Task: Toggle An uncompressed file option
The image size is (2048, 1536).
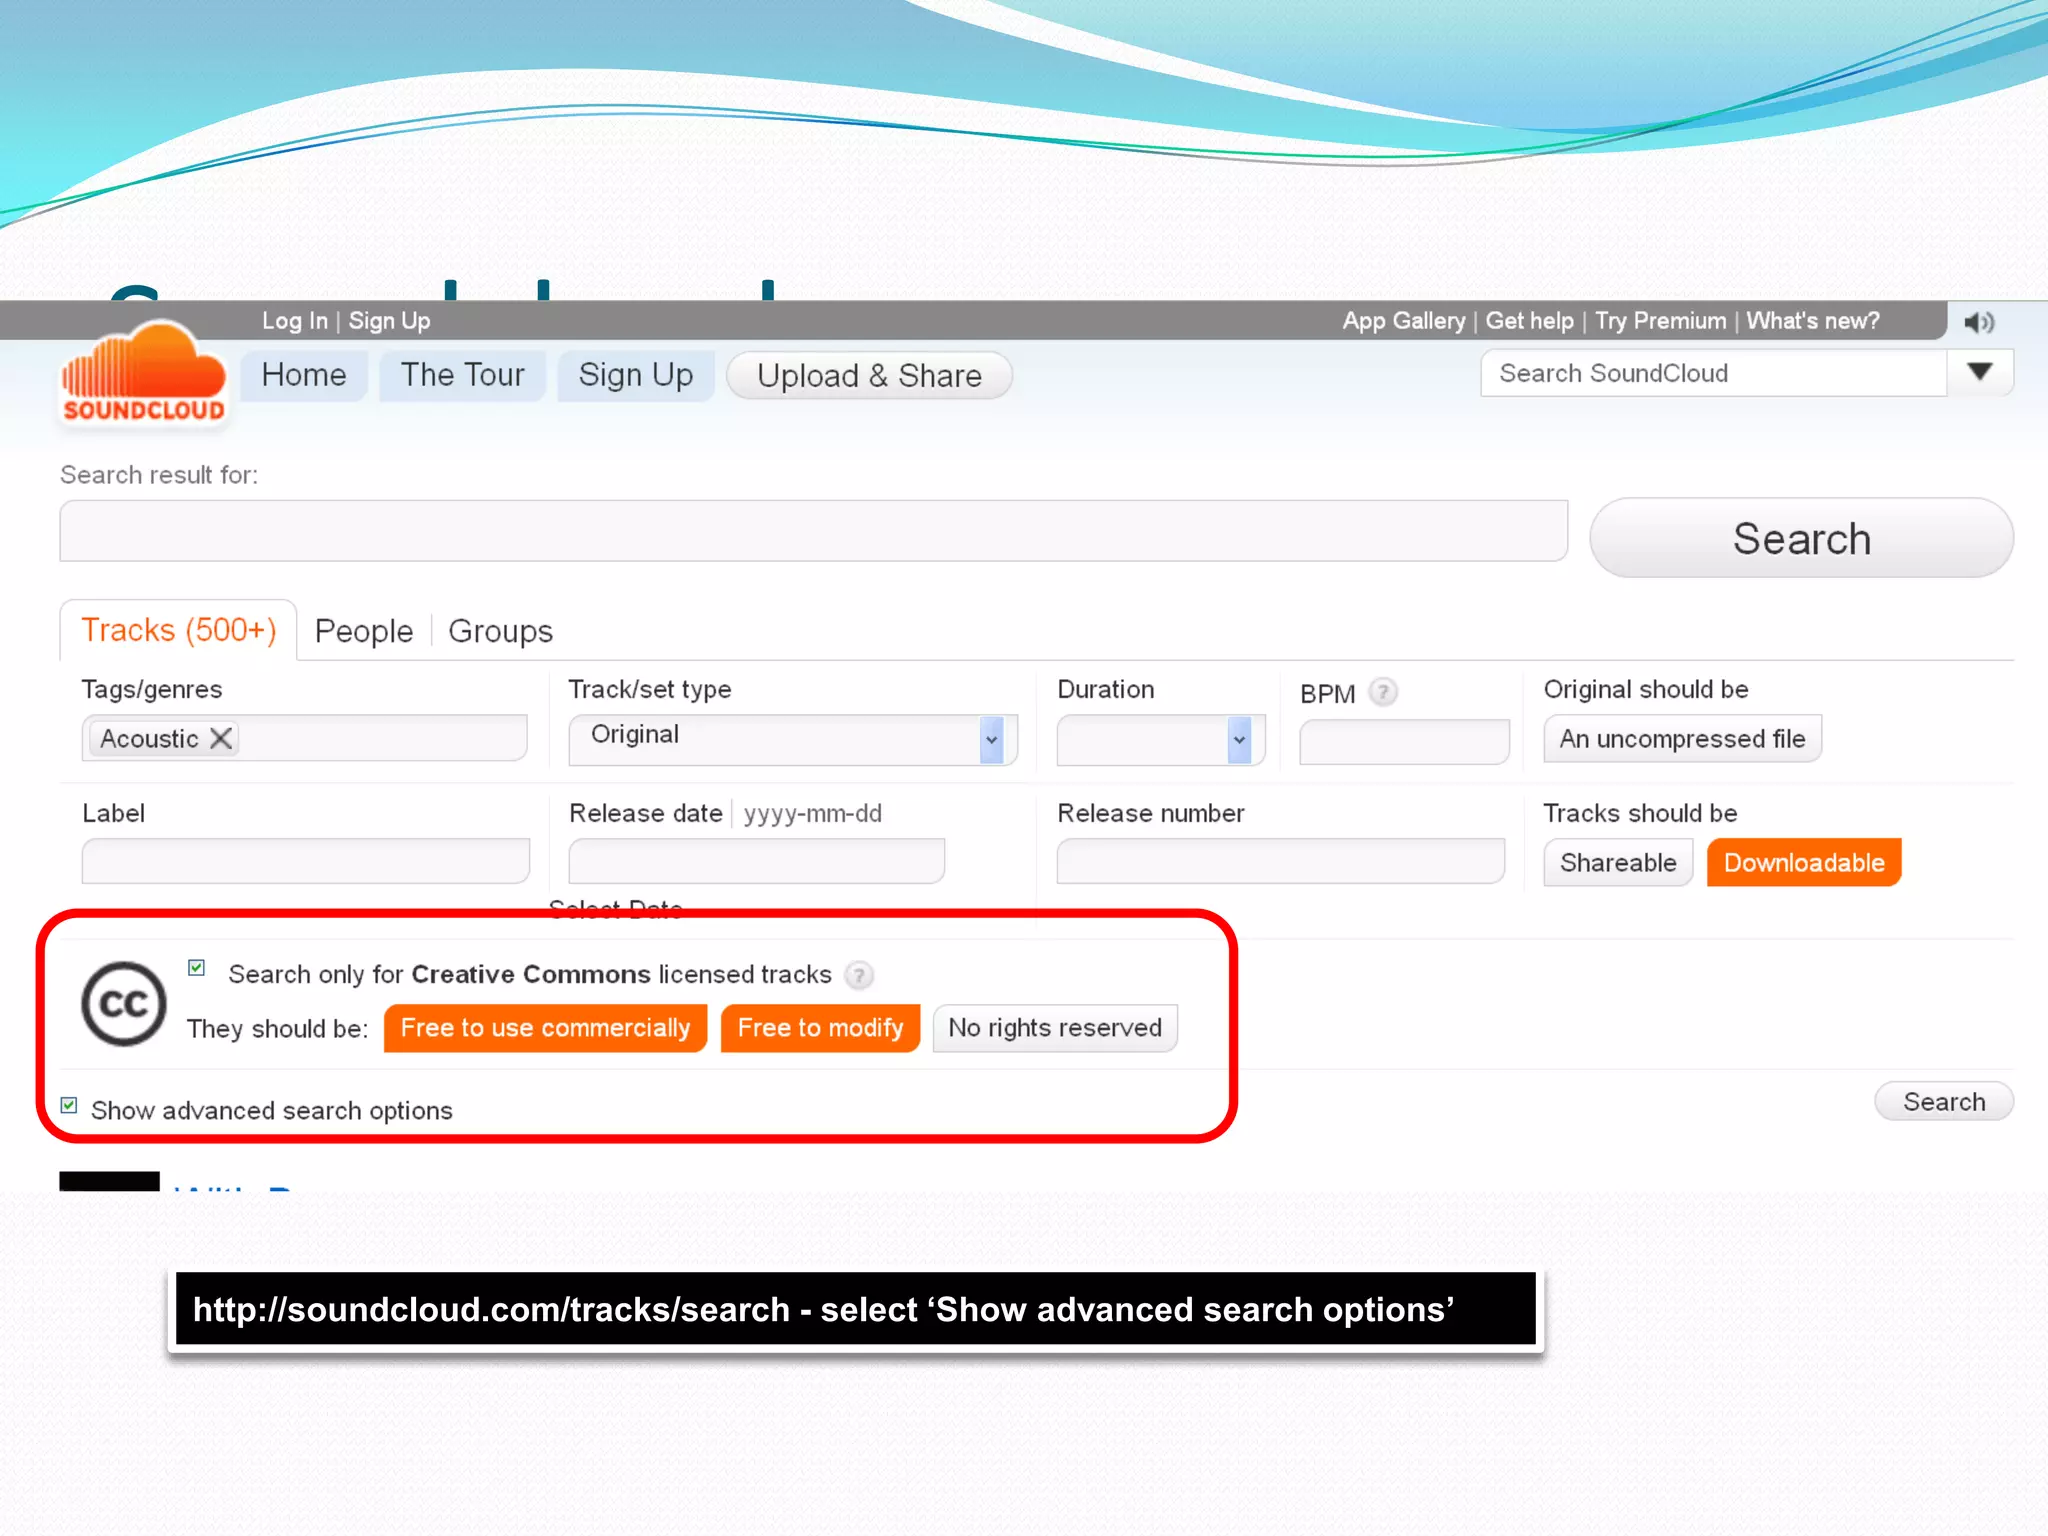Action: click(1682, 739)
